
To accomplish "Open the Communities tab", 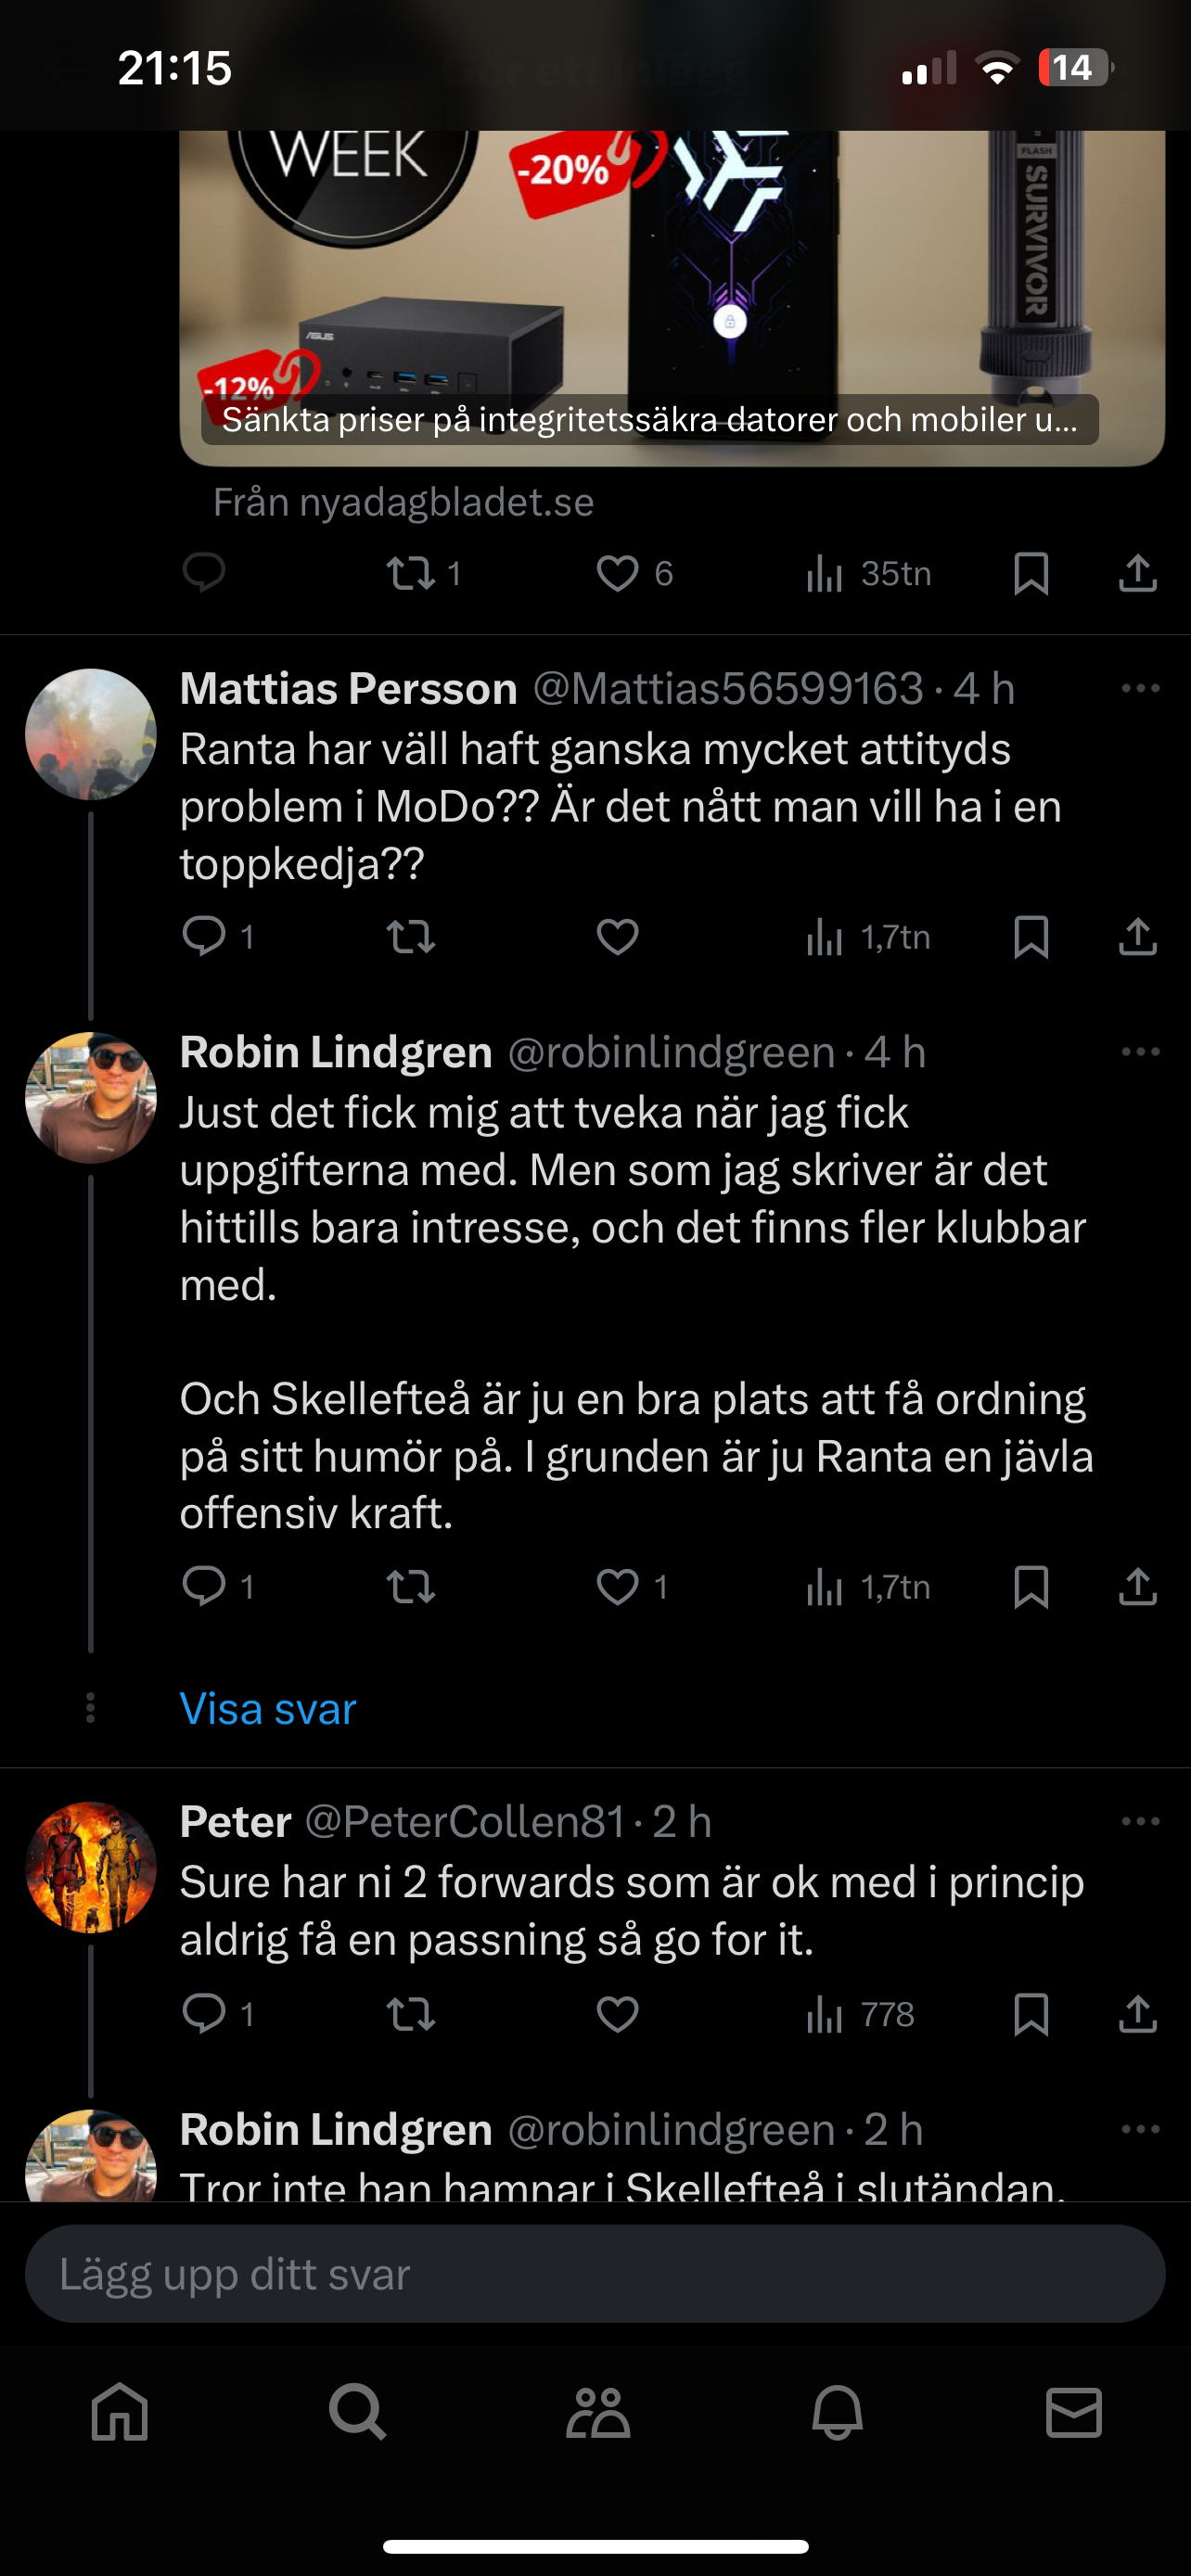I will pos(597,2413).
